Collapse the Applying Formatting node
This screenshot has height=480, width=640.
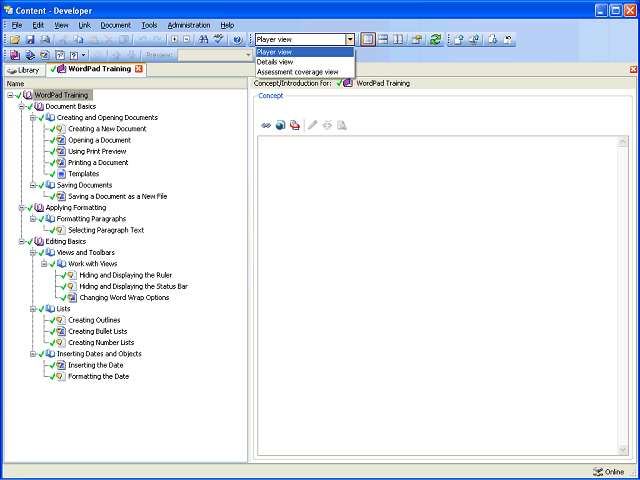tap(22, 208)
